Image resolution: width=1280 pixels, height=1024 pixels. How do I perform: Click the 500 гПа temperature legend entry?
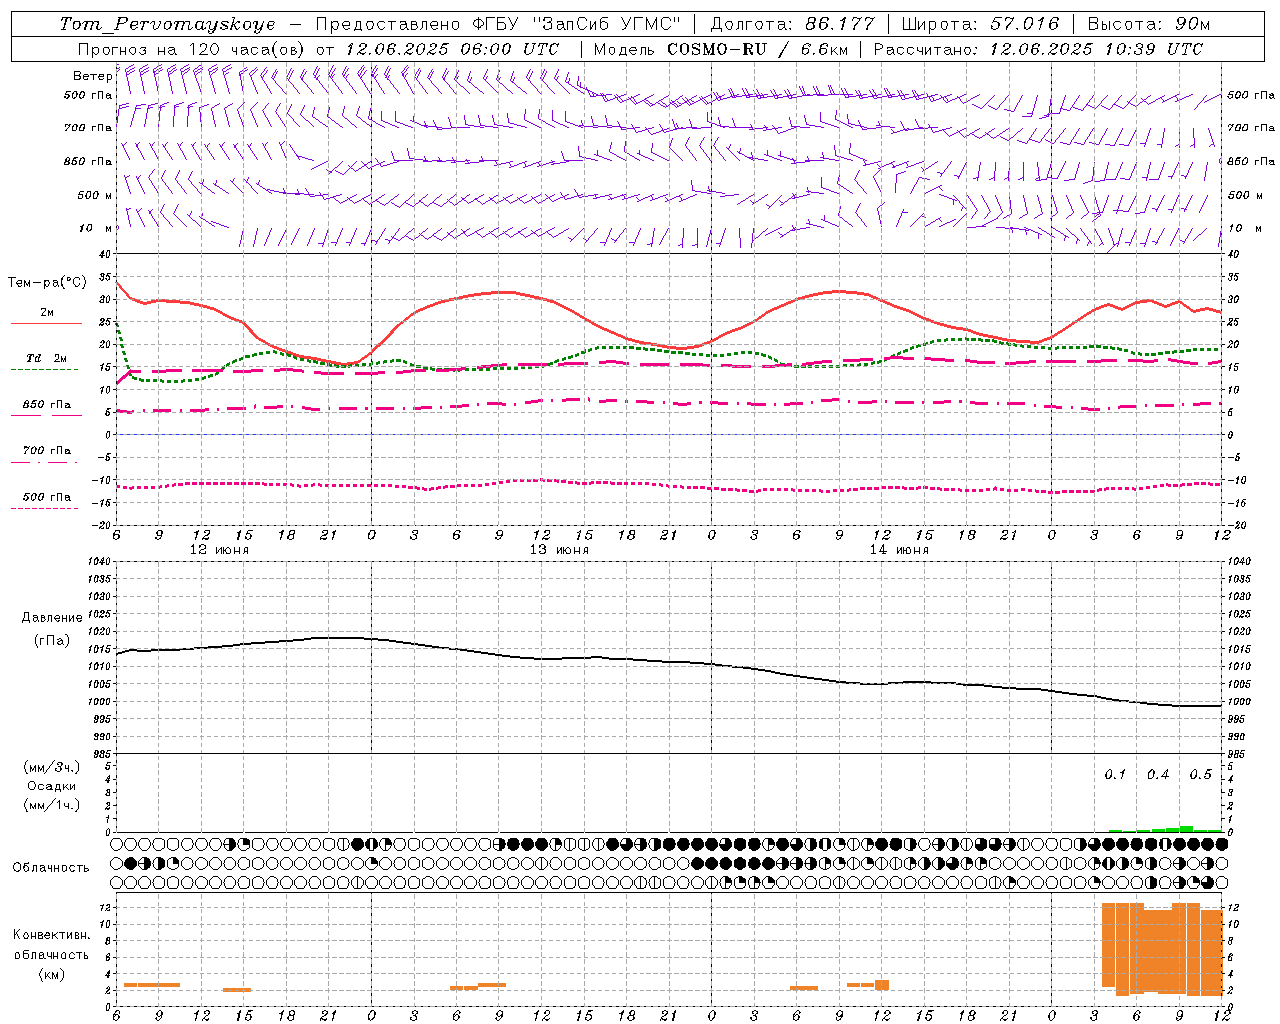[47, 497]
